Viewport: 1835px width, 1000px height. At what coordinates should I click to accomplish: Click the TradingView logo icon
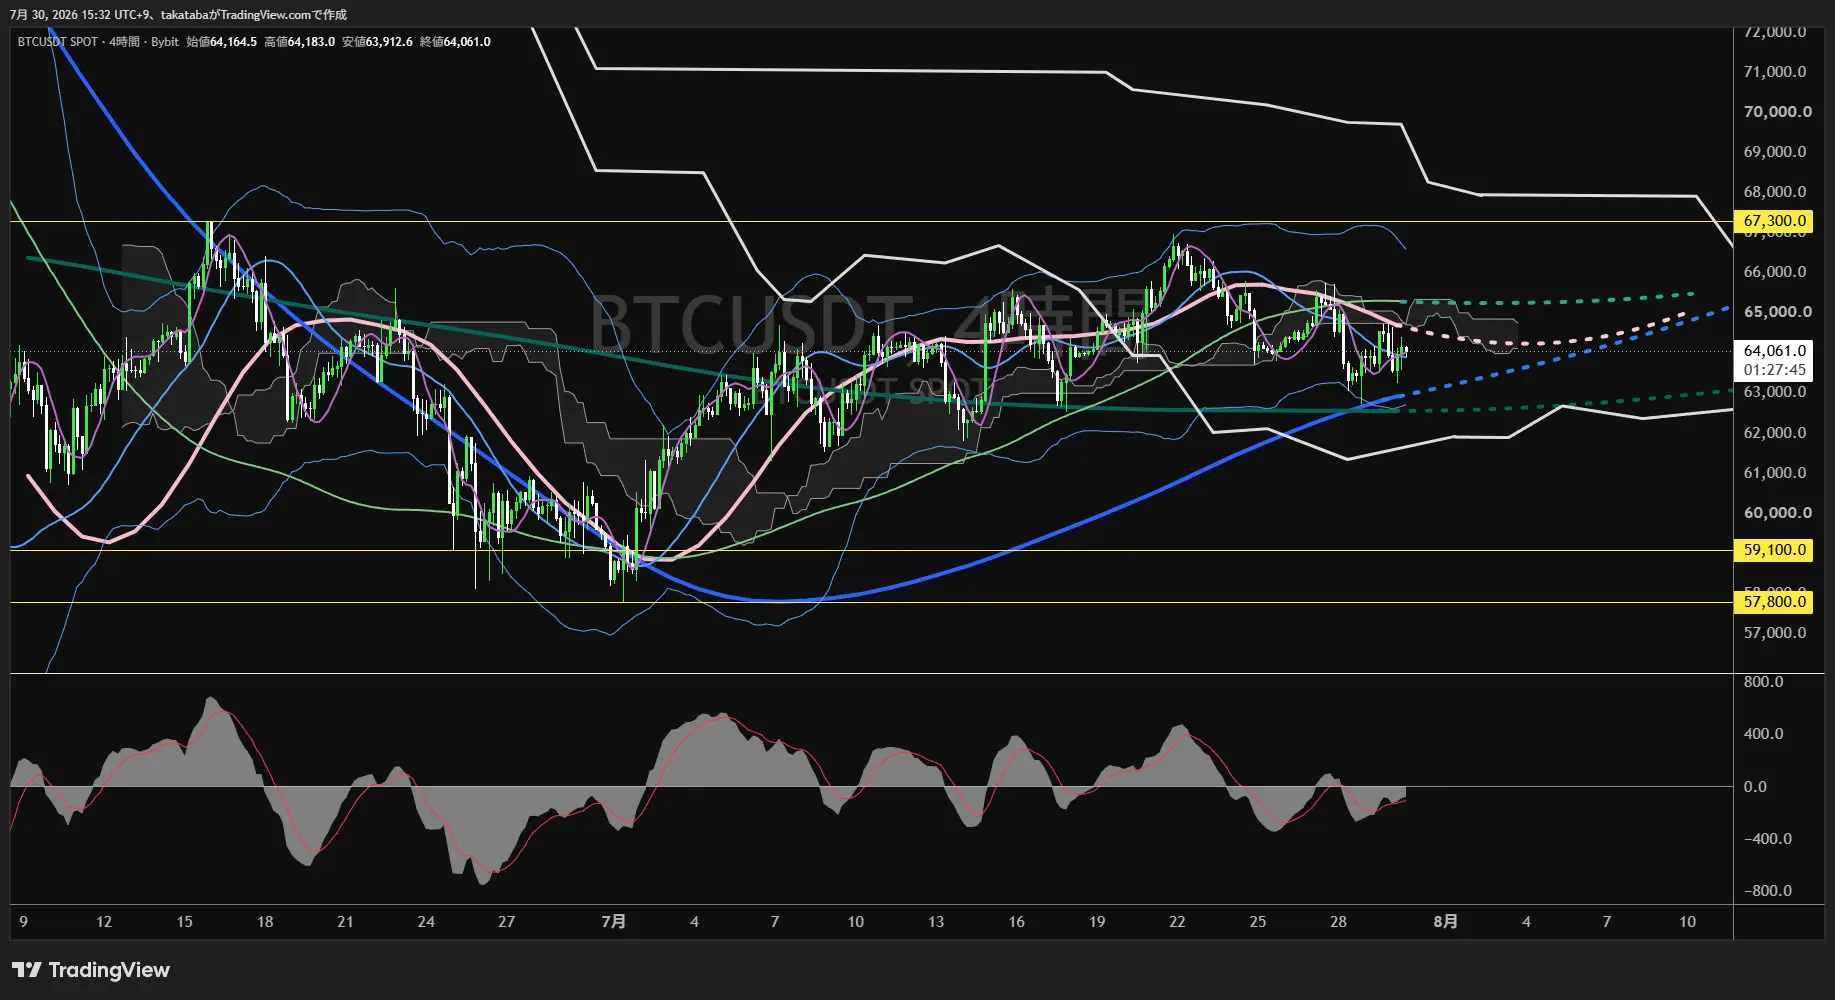[26, 970]
